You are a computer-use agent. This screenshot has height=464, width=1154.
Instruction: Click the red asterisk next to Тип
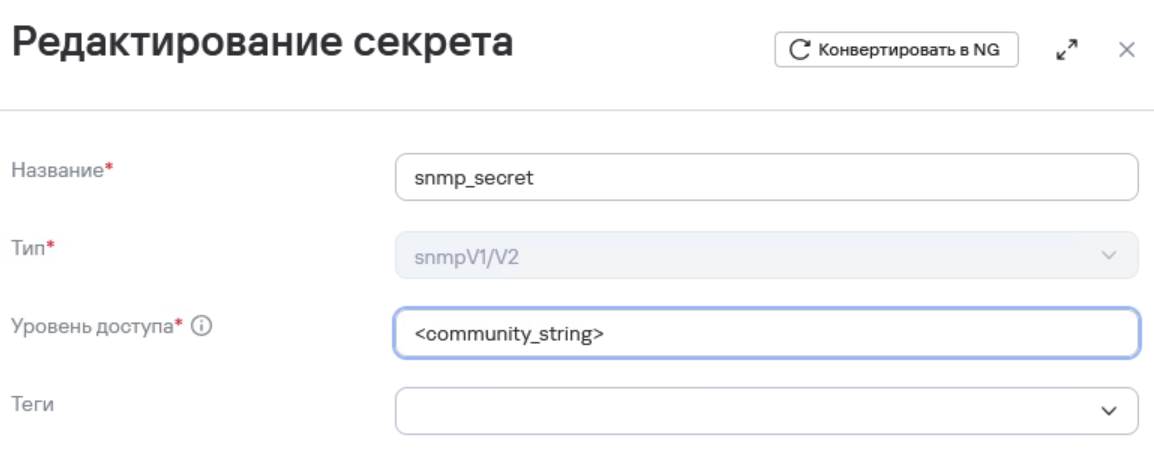51,246
